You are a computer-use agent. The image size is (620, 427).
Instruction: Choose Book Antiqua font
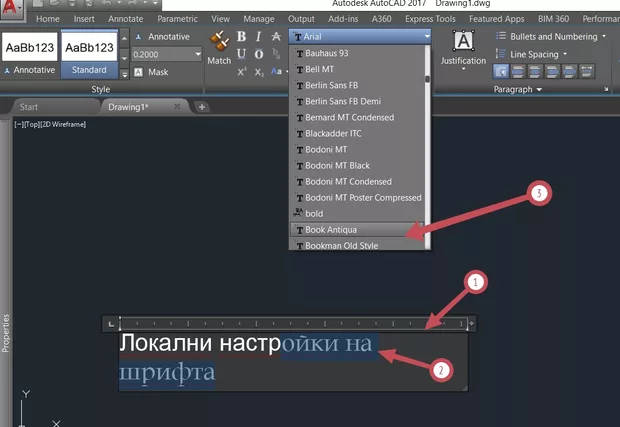point(357,229)
